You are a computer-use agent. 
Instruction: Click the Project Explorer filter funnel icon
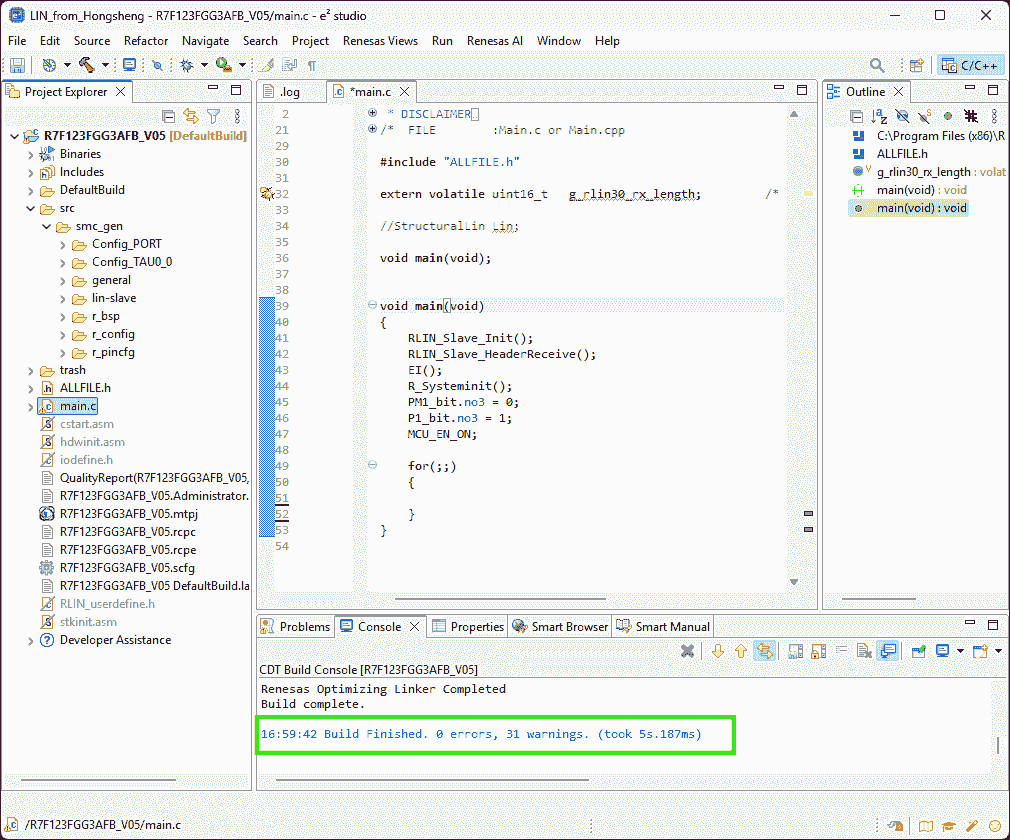click(213, 116)
